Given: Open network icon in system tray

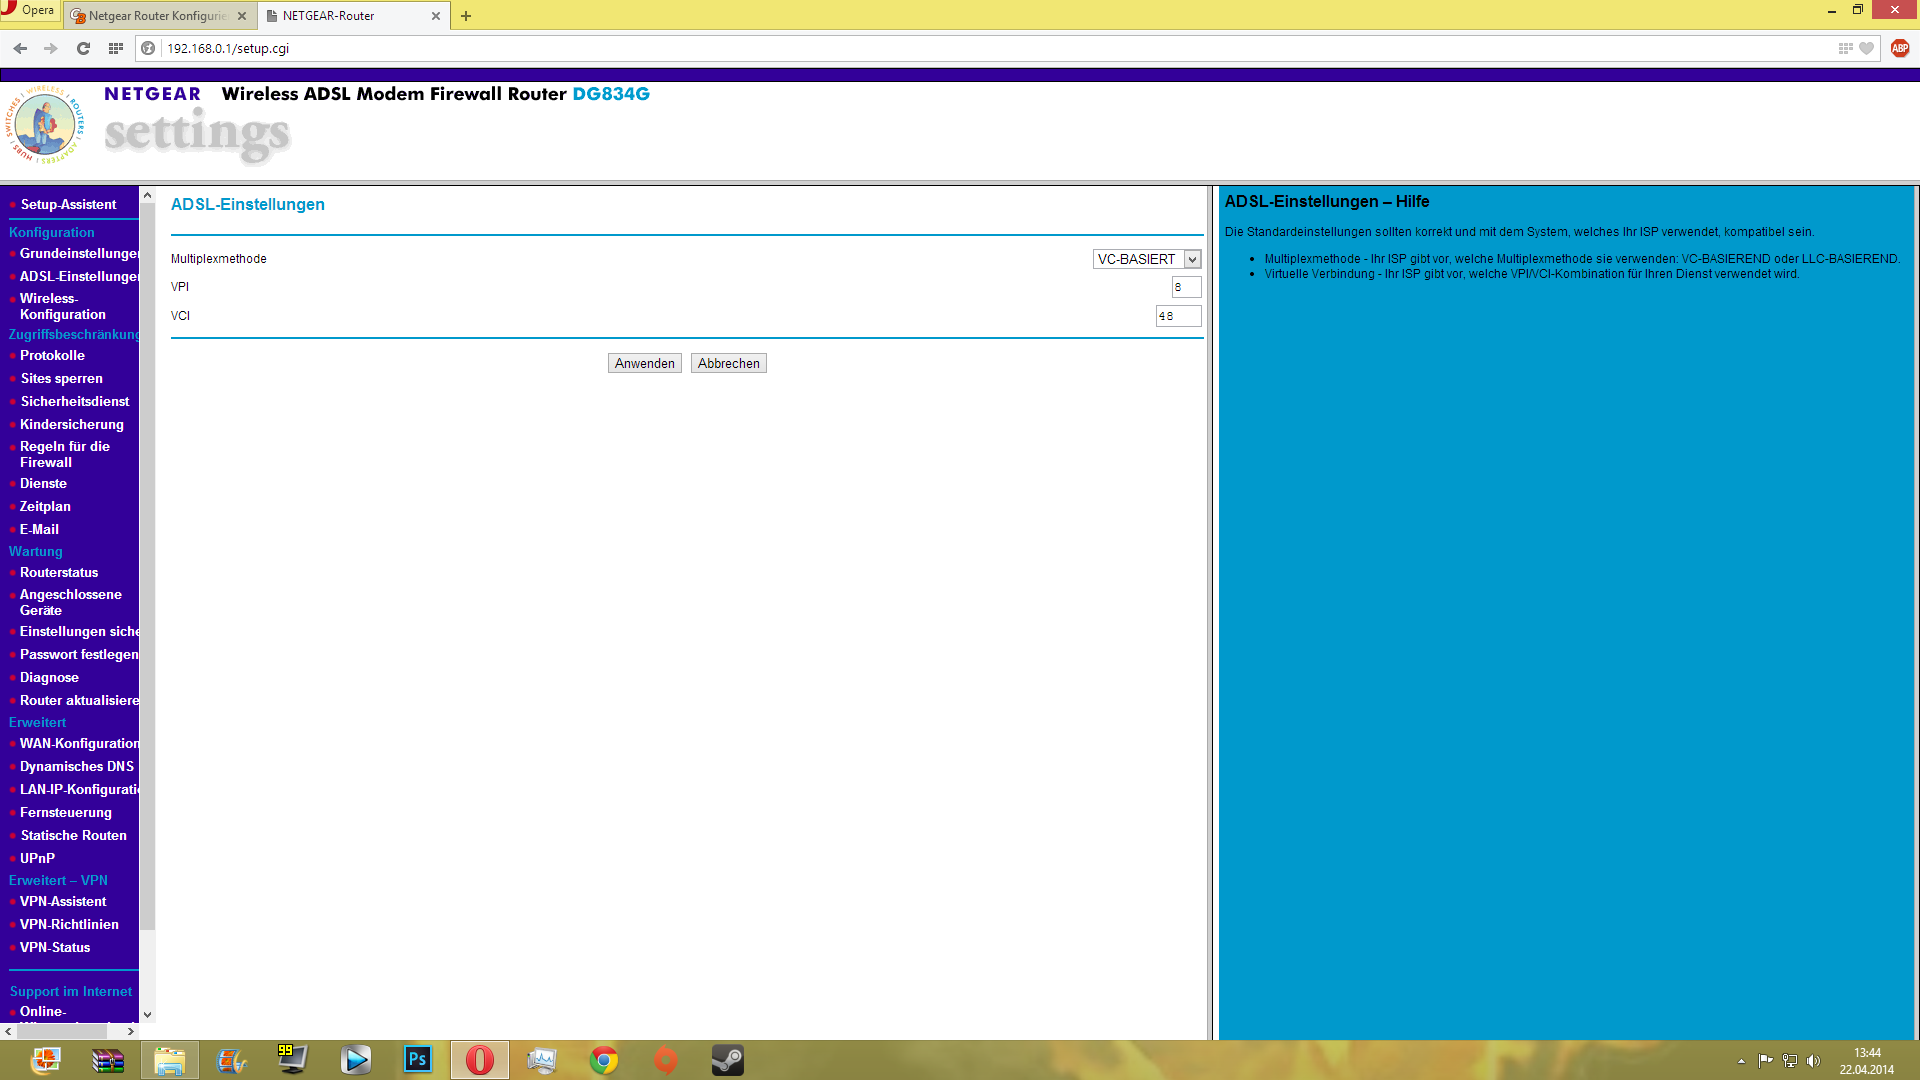Looking at the screenshot, I should point(1790,1061).
